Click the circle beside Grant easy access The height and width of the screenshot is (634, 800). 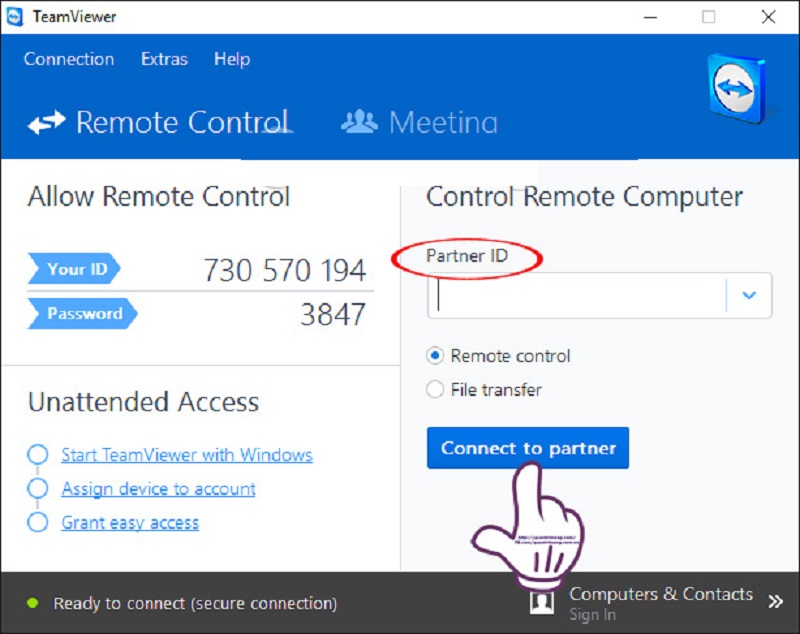pyautogui.click(x=38, y=522)
